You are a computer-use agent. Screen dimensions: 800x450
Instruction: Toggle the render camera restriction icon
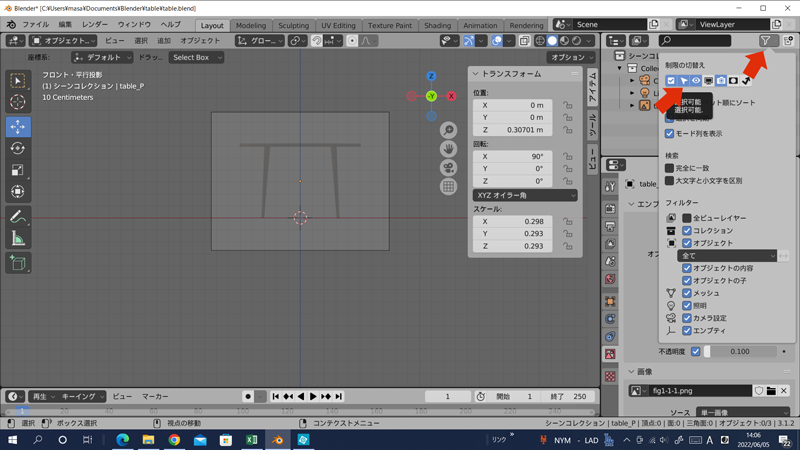point(721,81)
